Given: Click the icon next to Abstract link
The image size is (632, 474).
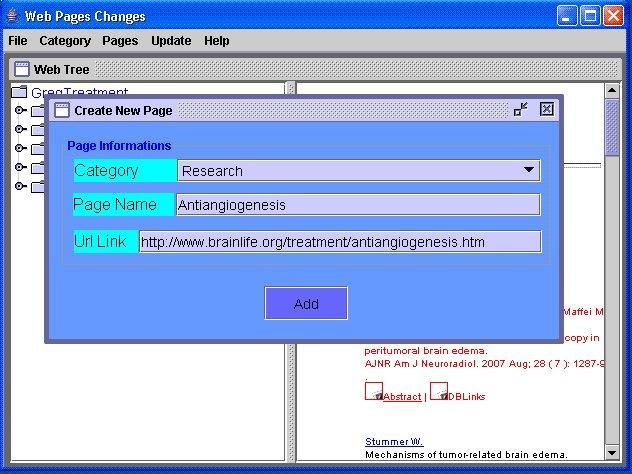Looking at the screenshot, I should coord(374,391).
